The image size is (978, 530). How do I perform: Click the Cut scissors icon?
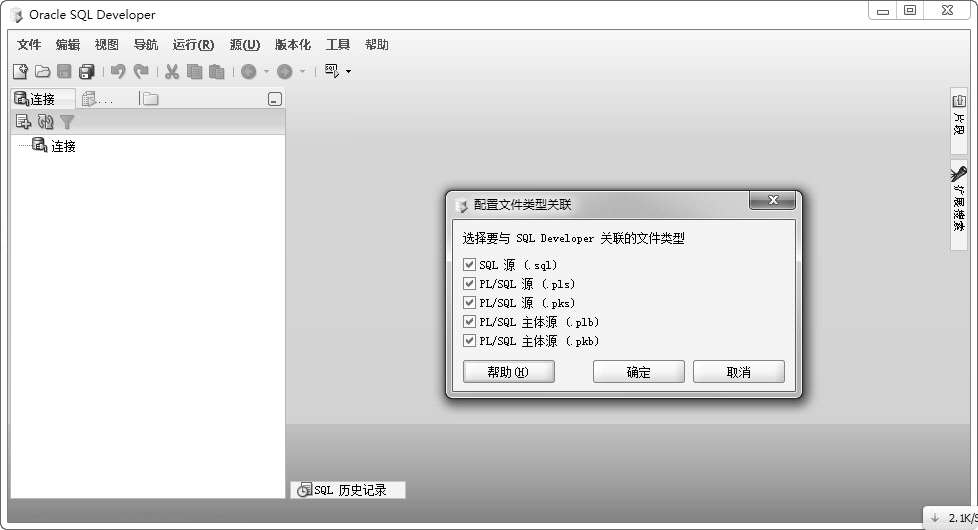(x=172, y=71)
